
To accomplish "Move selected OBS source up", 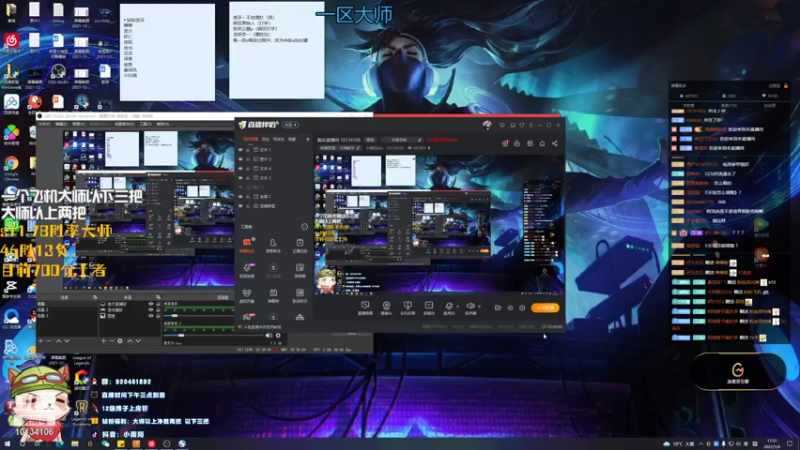I will (130, 341).
